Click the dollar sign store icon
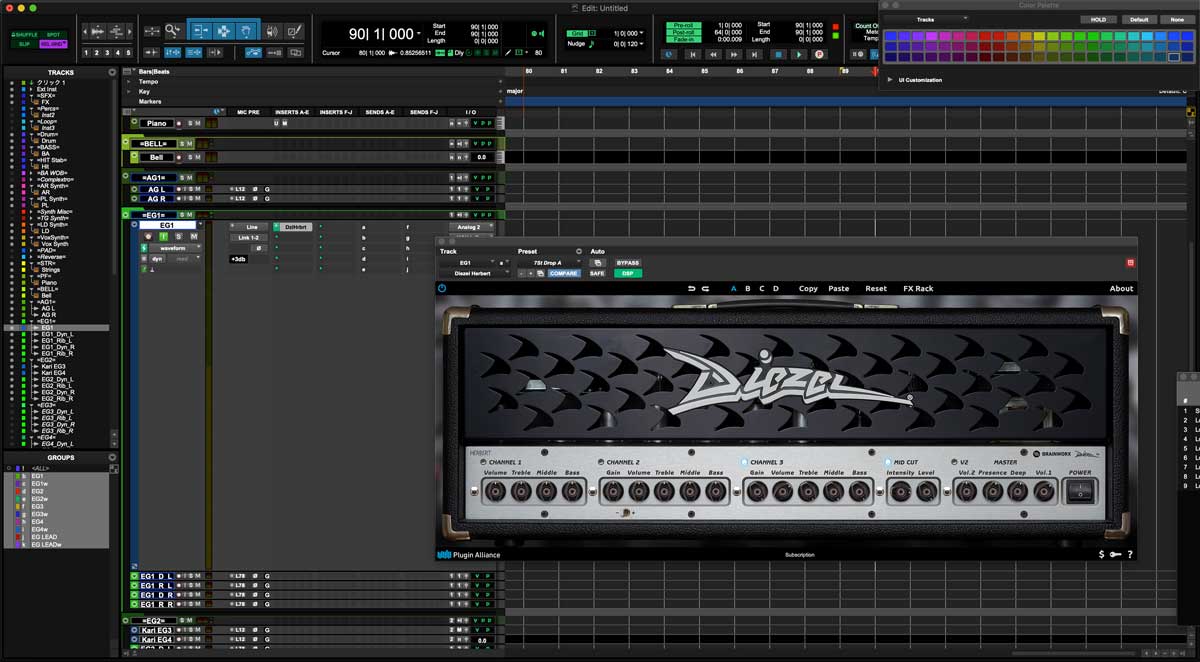 [1101, 554]
